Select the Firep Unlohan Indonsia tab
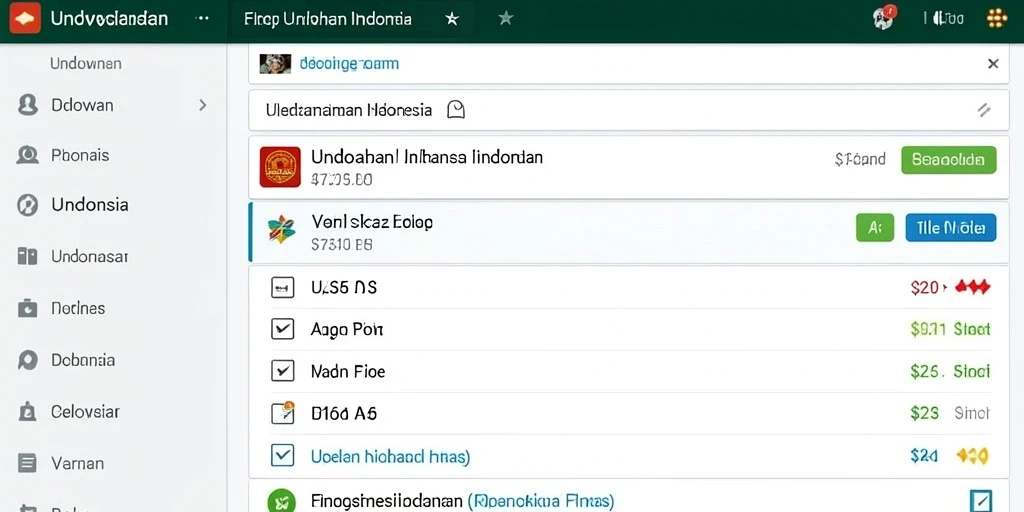 (328, 19)
